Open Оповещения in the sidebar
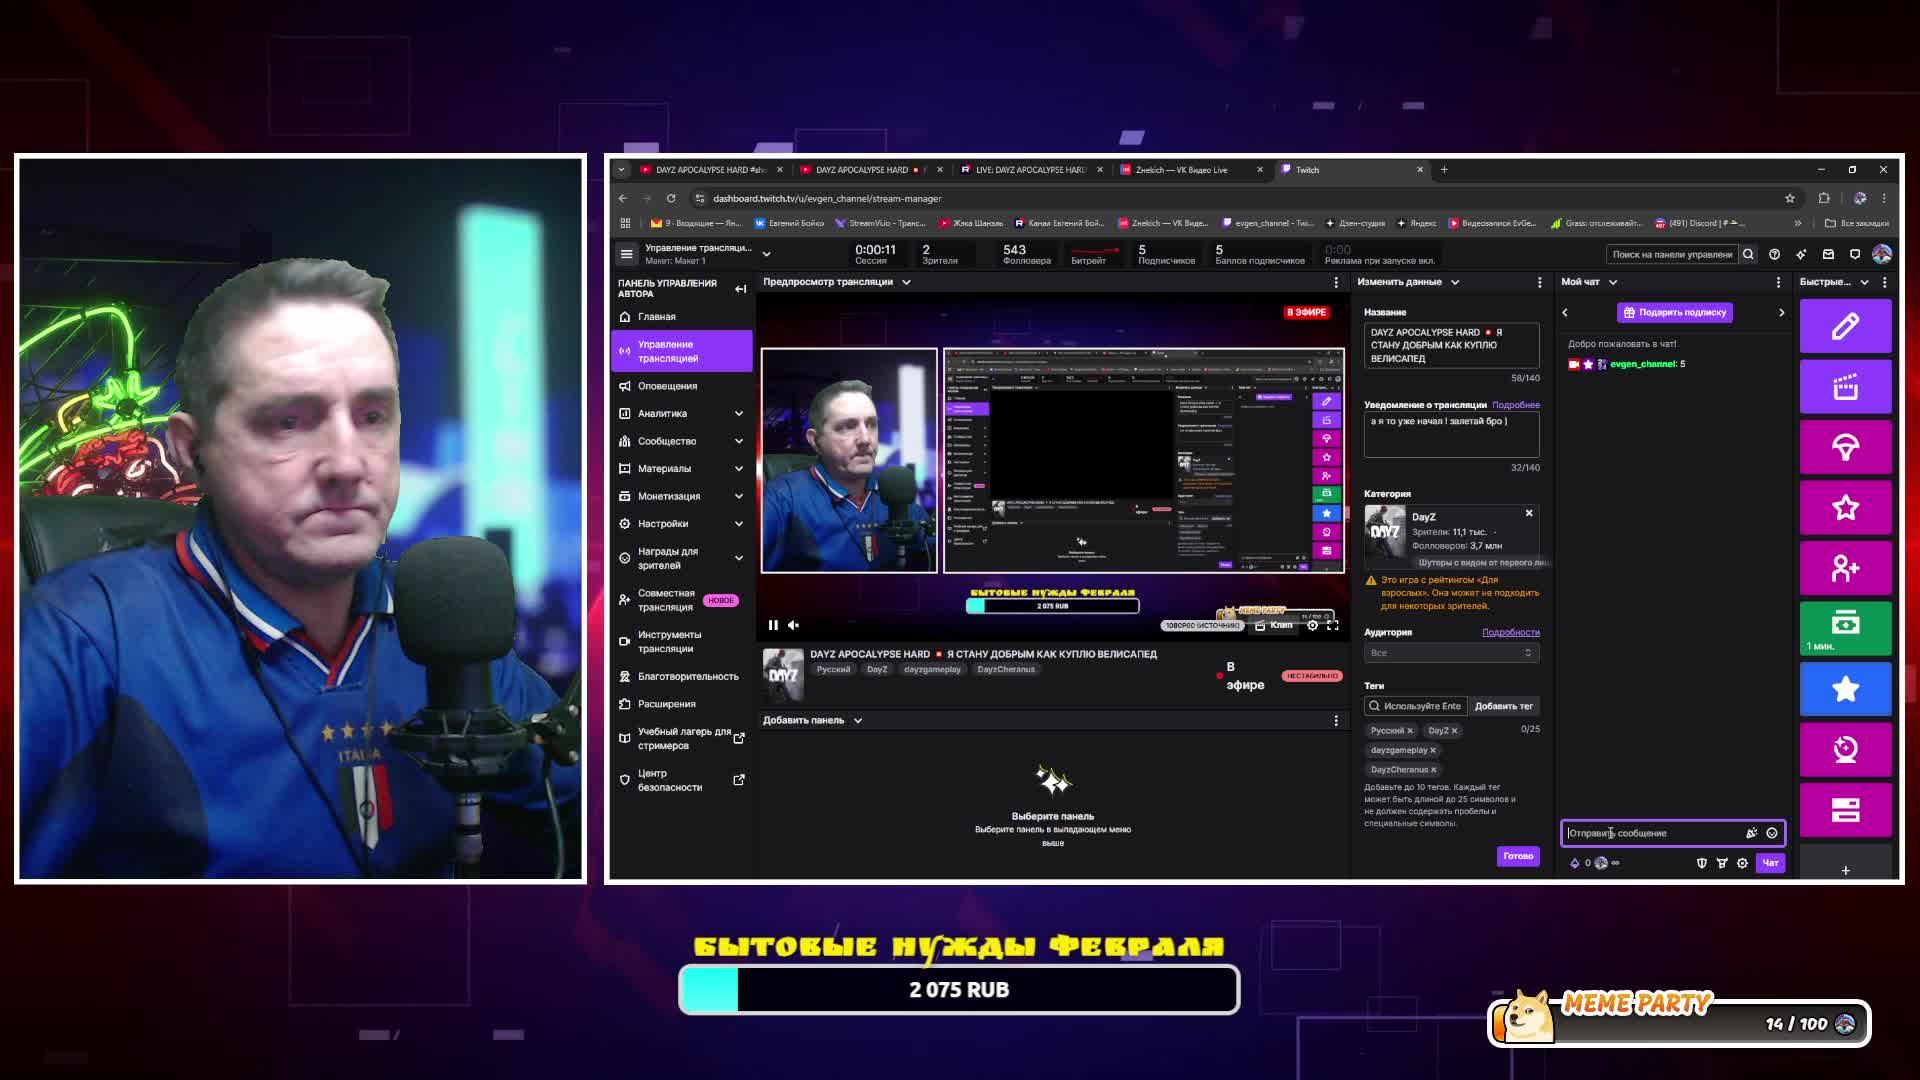This screenshot has height=1080, width=1920. pos(667,386)
